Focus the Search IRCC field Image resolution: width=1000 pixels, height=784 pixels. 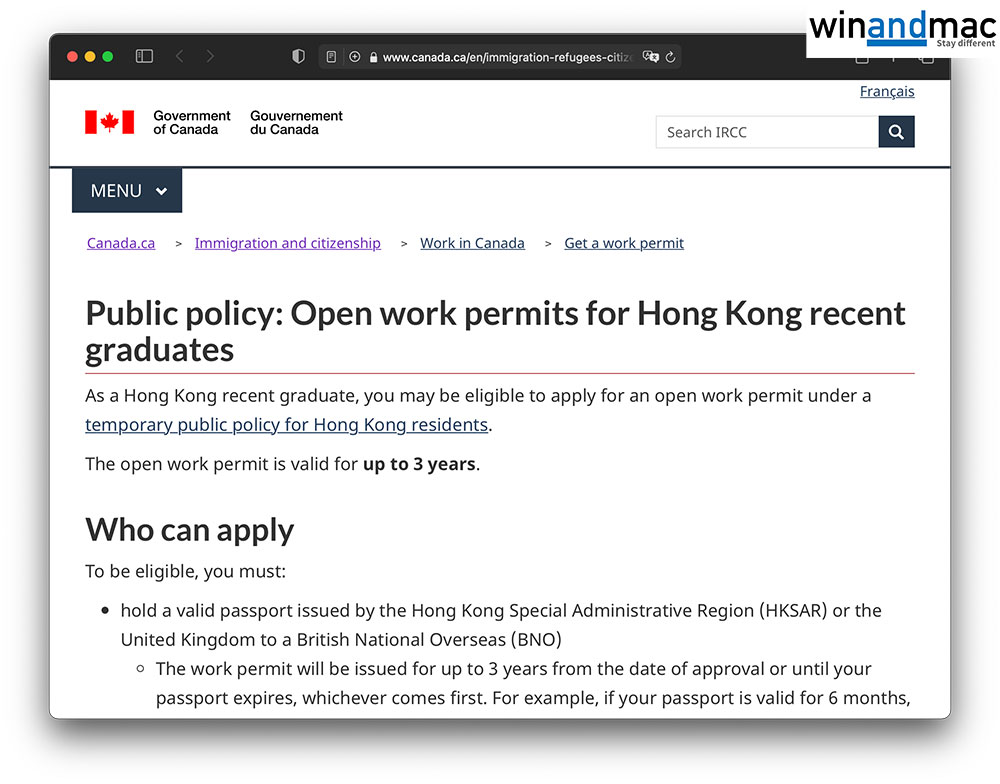766,132
